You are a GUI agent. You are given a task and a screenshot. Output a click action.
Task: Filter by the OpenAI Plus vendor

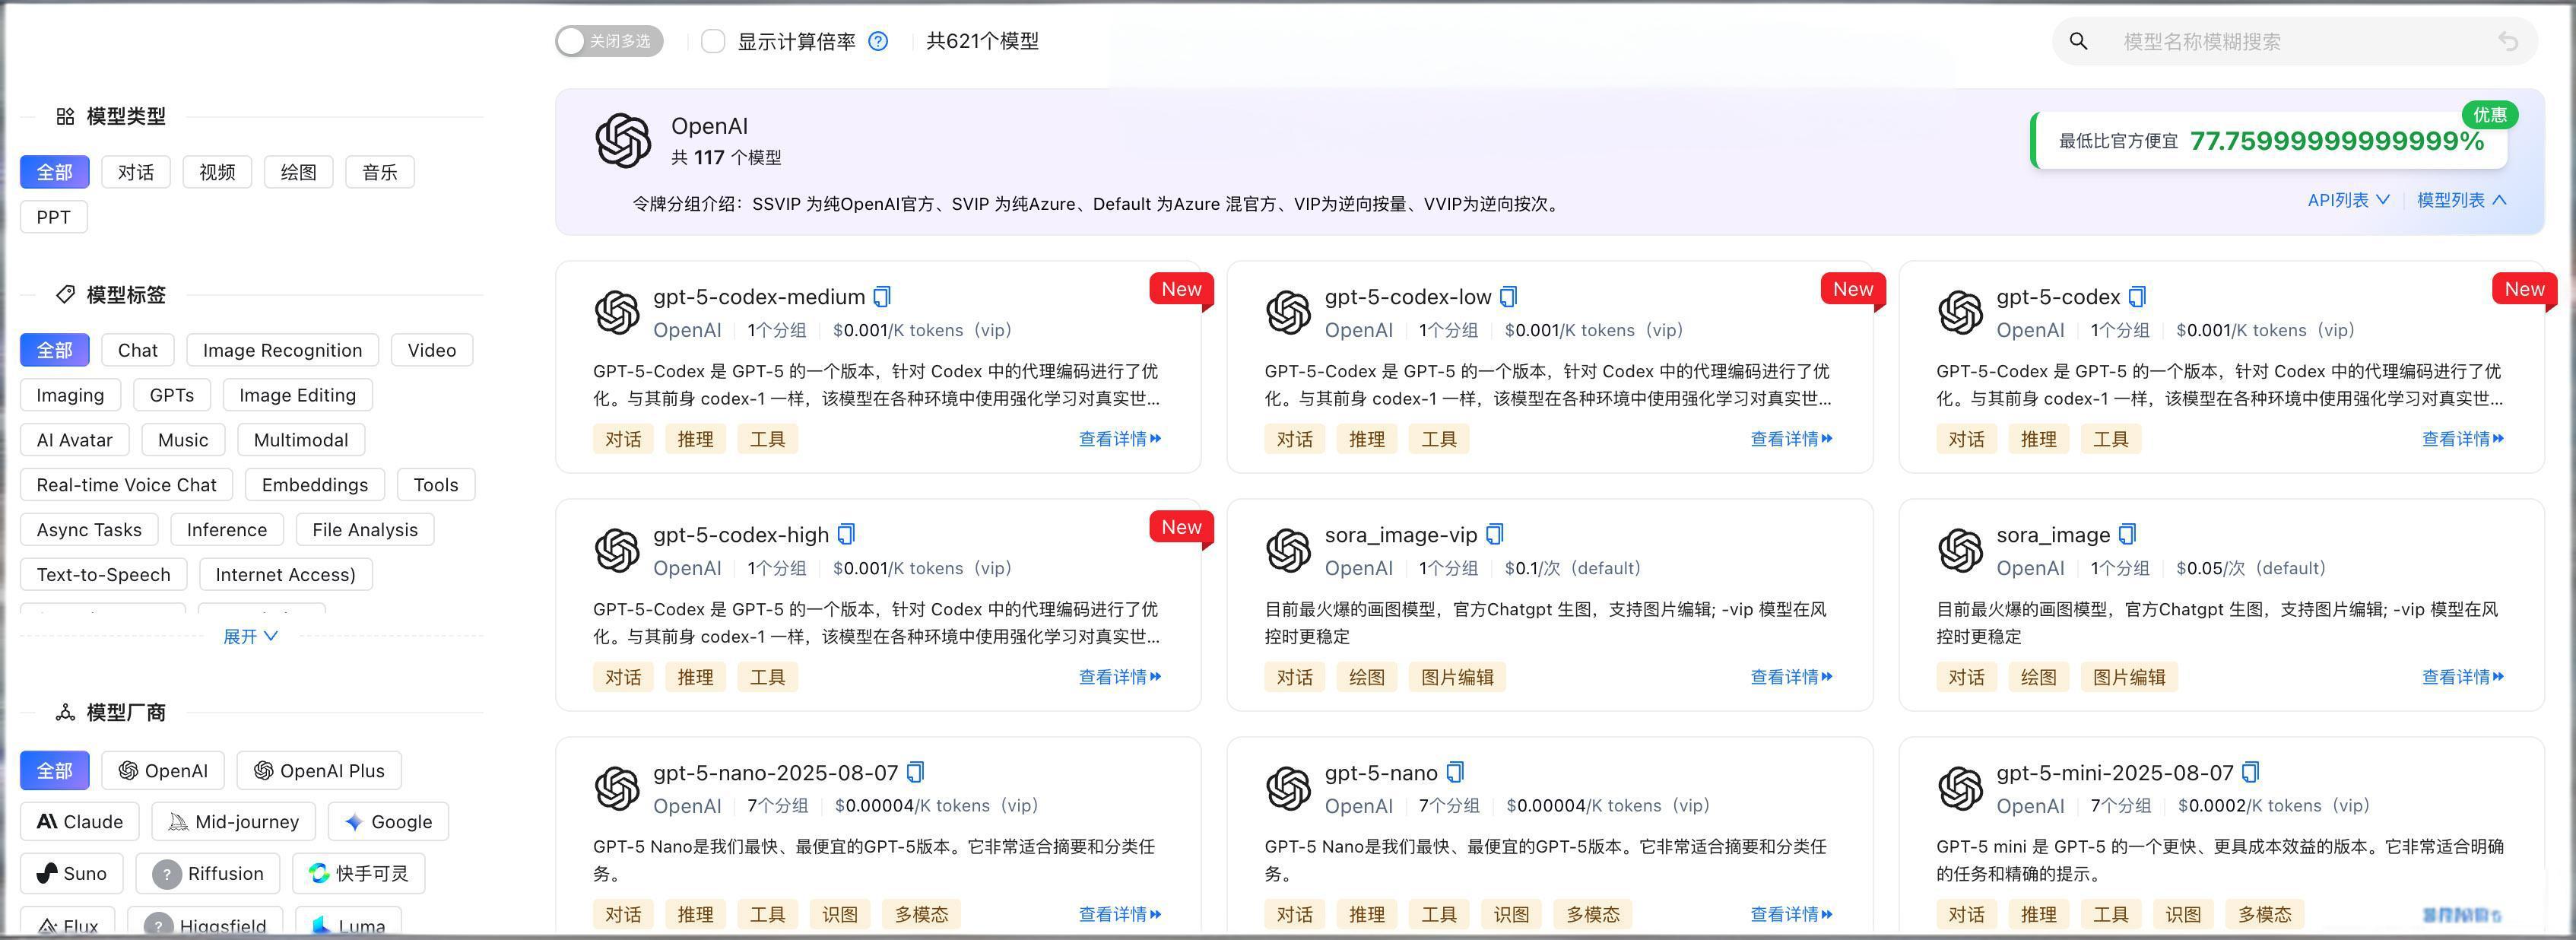tap(319, 771)
